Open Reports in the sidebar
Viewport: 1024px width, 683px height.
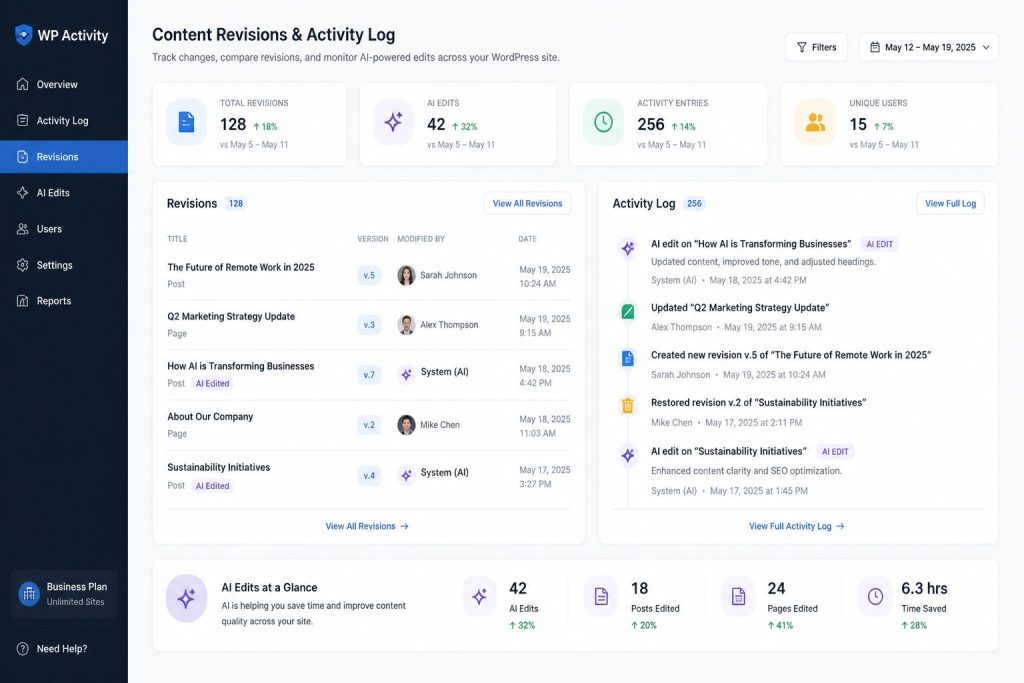coord(64,301)
